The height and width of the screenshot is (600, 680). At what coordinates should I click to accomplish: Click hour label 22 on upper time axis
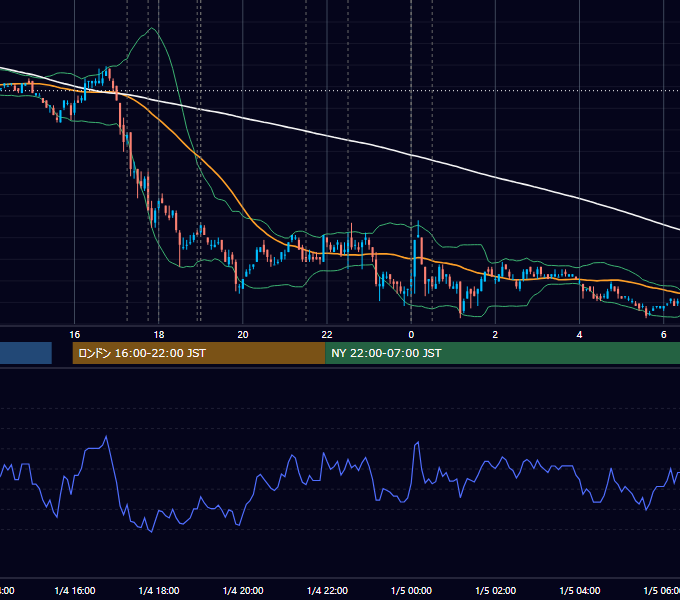327,335
